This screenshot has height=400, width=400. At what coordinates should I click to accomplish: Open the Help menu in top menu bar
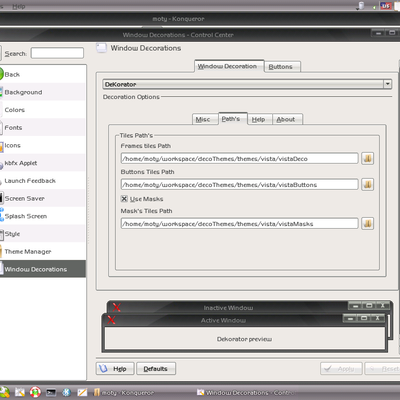[19, 6]
